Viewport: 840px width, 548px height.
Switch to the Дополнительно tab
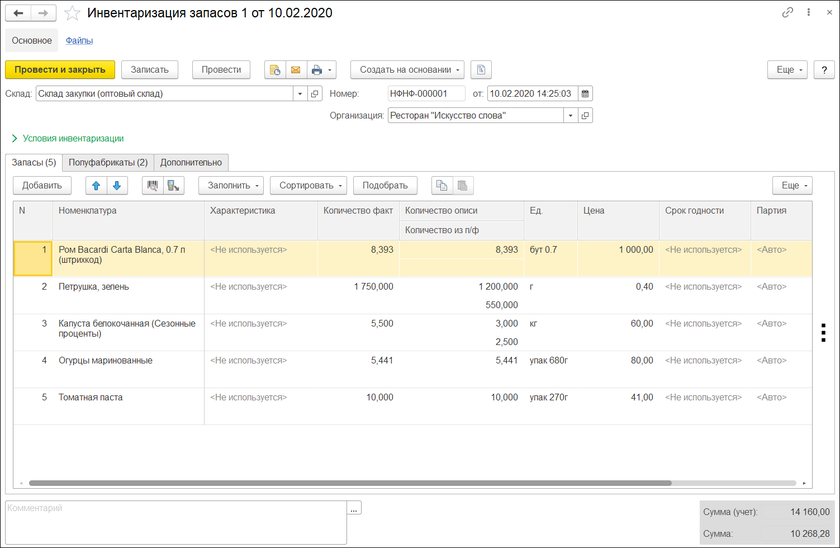192,162
